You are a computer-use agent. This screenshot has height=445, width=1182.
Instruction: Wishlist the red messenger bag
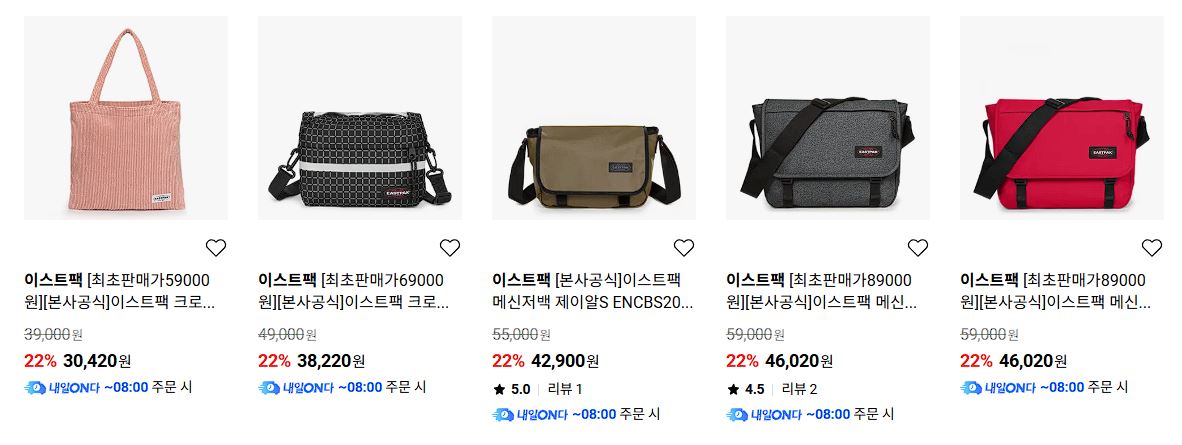1151,247
